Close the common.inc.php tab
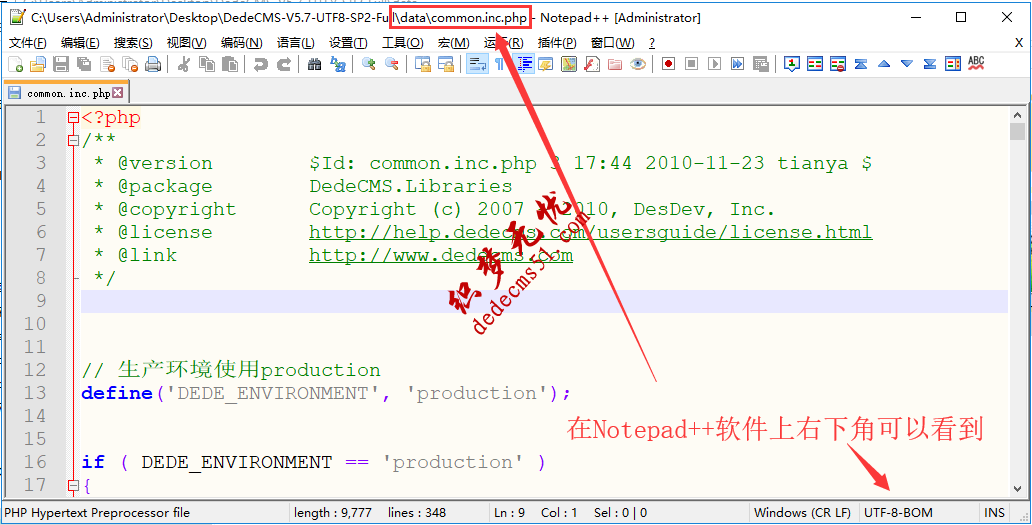This screenshot has width=1032, height=525. tap(118, 93)
